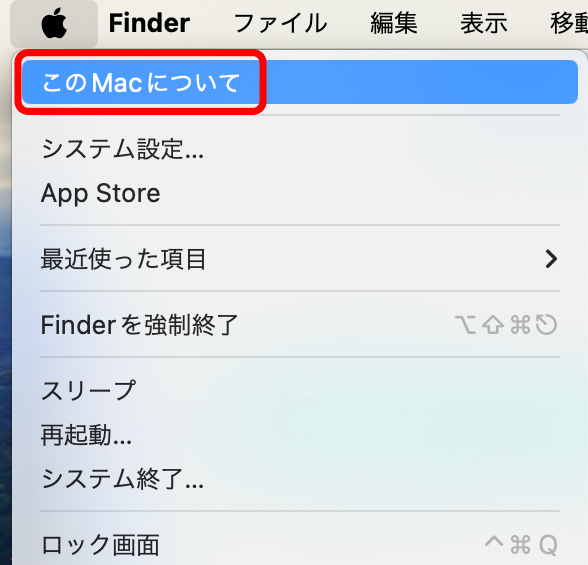The image size is (588, 565).
Task: Choose Finderを強制終了 menu item
Action: (300, 325)
